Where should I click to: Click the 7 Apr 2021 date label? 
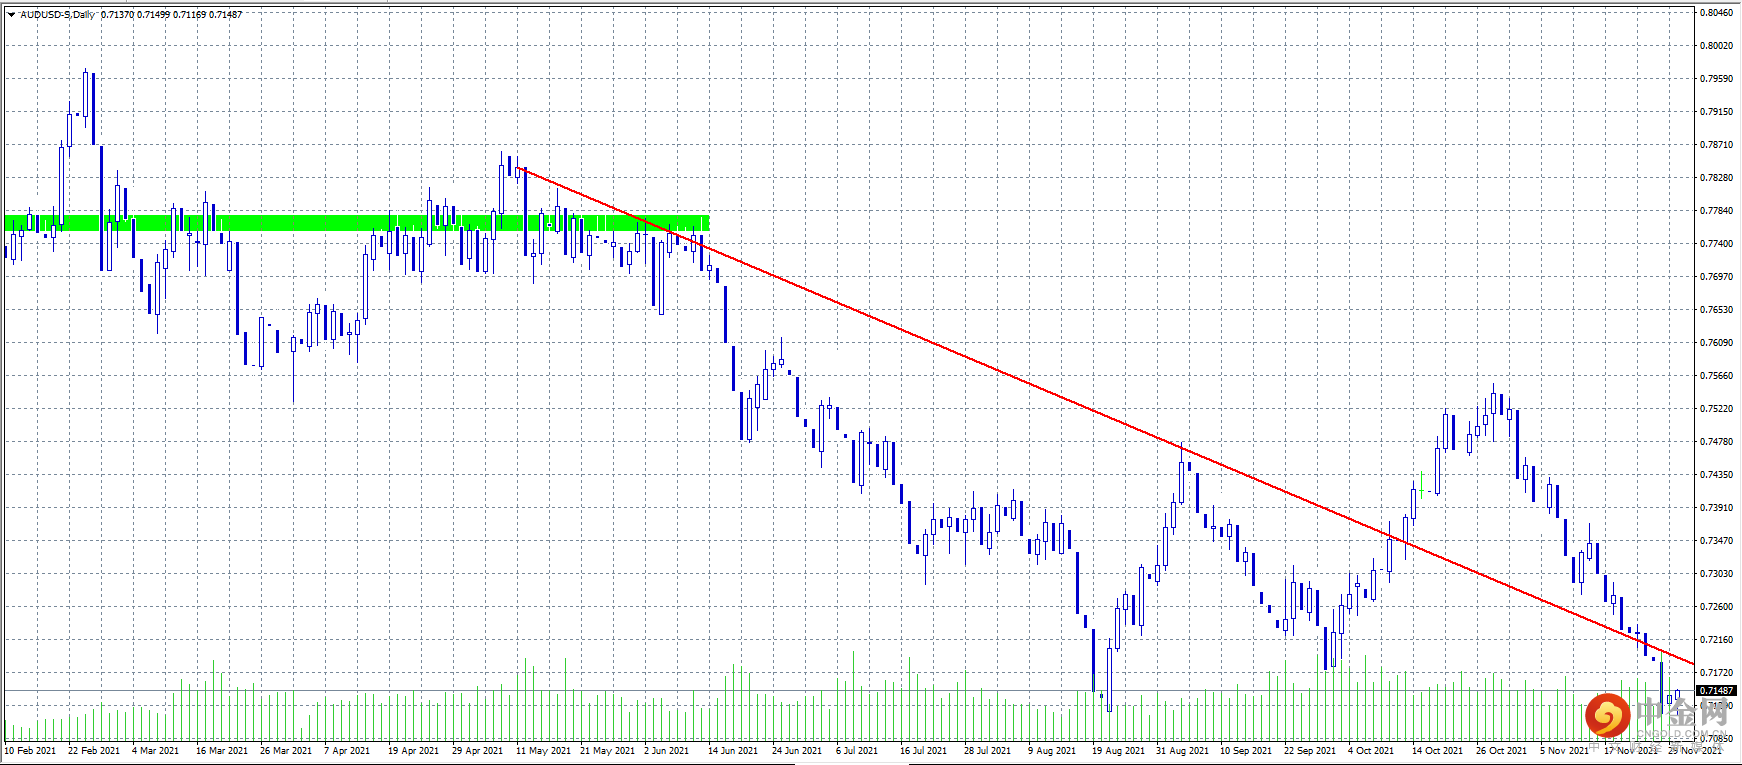point(347,751)
